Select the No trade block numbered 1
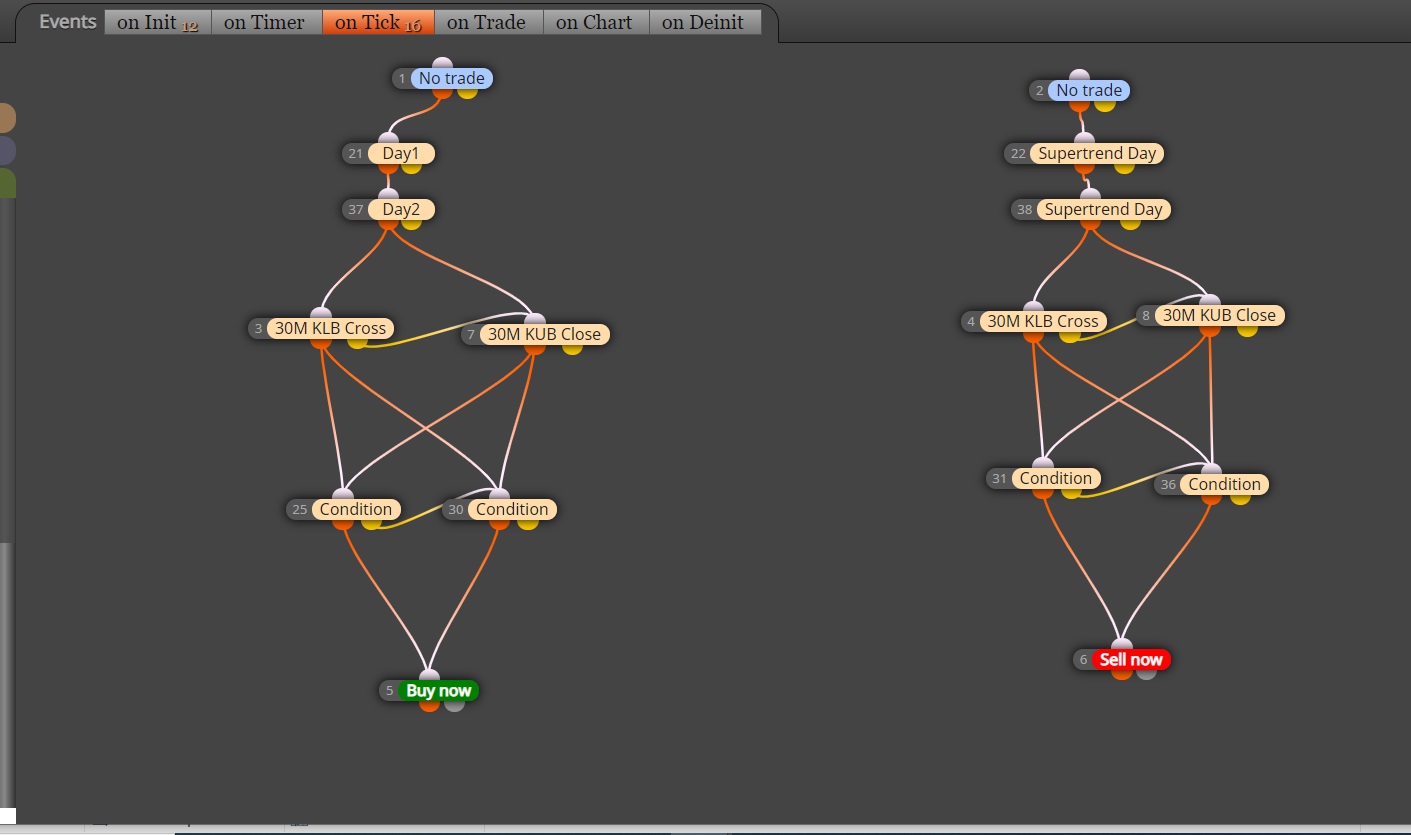Screen dimensions: 1411x835 coord(451,78)
